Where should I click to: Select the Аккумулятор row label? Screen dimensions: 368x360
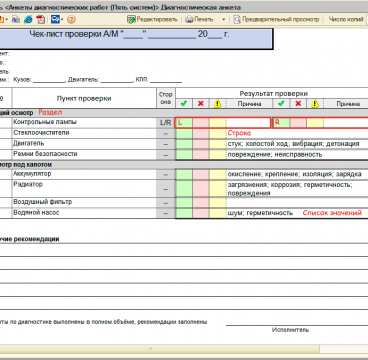point(32,174)
